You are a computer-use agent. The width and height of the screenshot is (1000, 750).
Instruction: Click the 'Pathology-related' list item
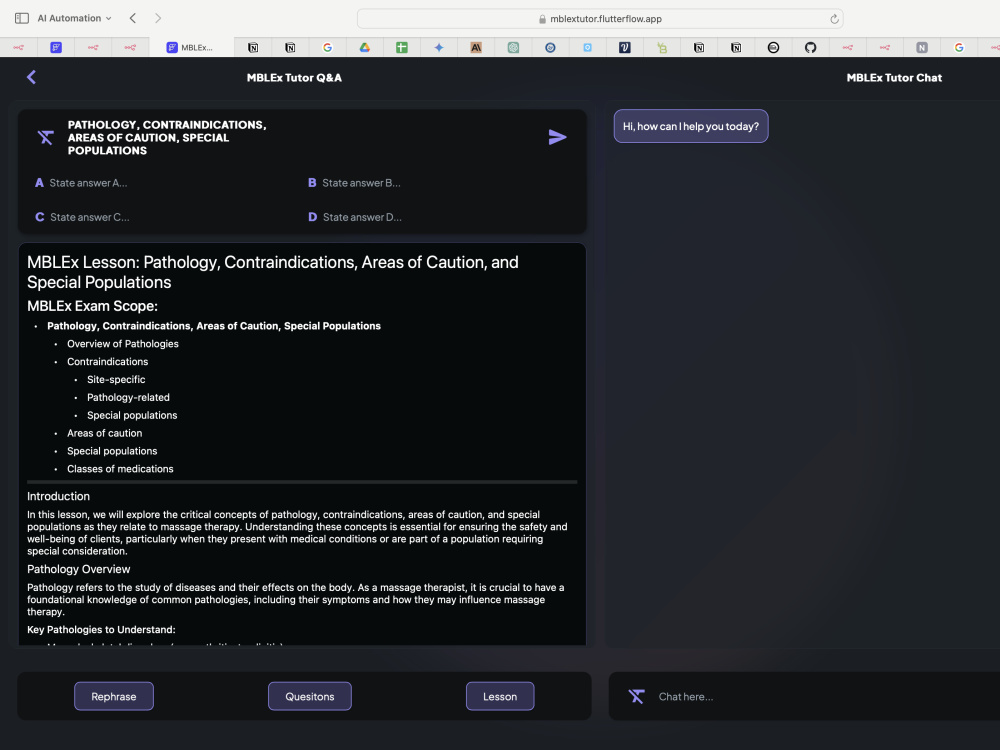(x=128, y=397)
